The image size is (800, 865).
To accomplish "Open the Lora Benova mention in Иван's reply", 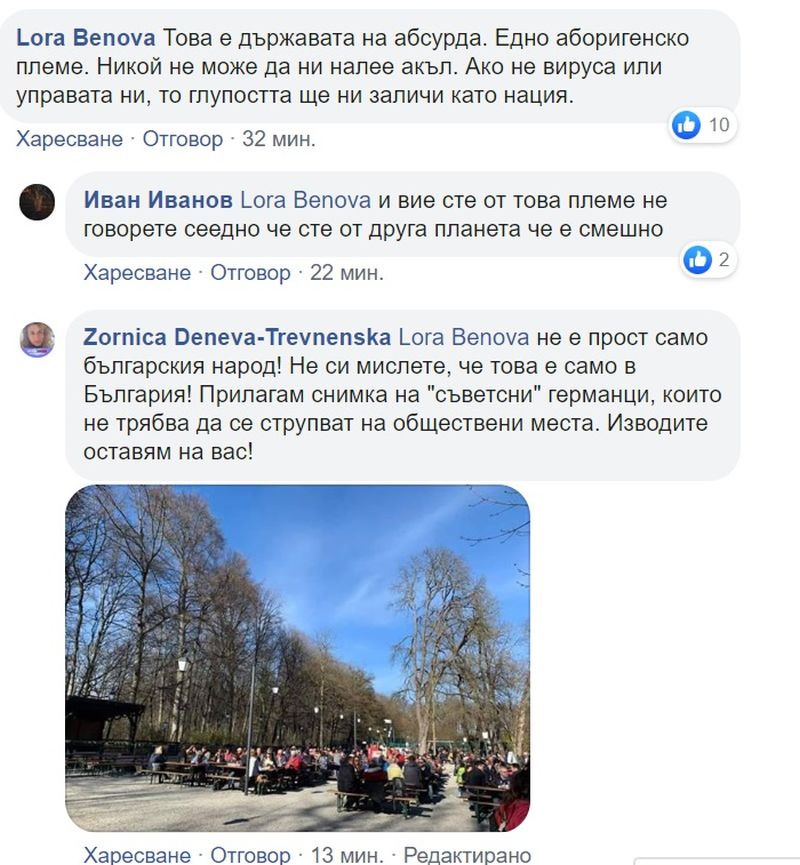I will 305,200.
